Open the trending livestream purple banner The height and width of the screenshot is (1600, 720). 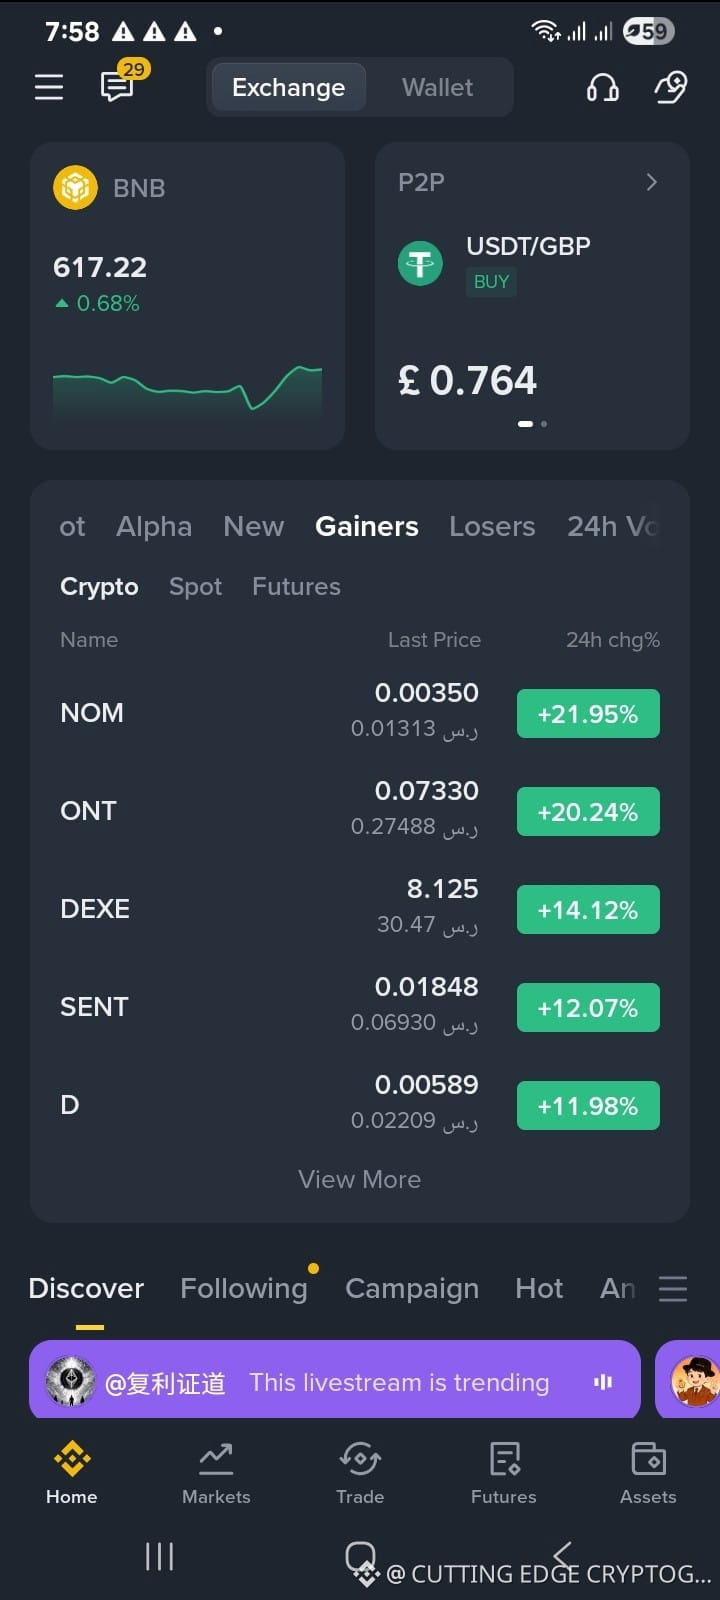click(334, 1379)
